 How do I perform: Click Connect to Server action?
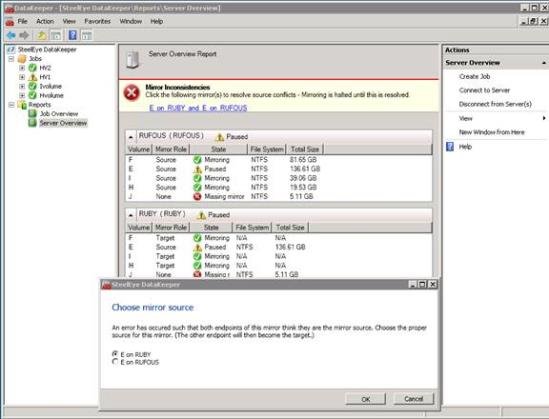pos(484,90)
